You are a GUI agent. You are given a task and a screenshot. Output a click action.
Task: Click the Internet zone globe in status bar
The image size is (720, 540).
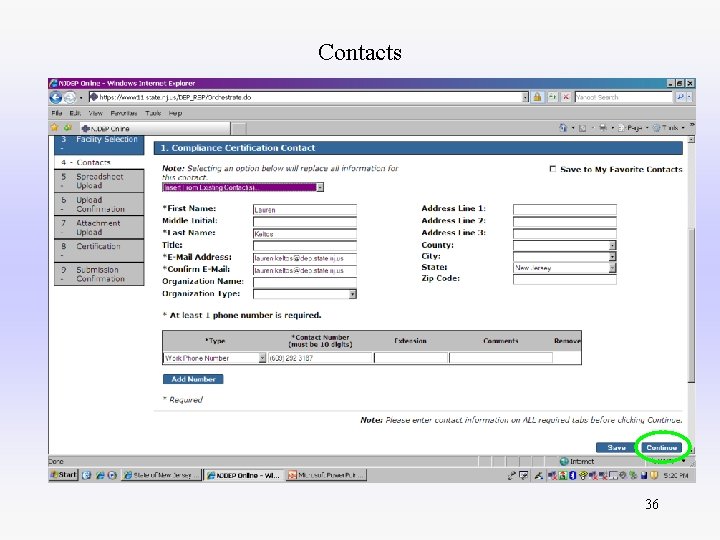(564, 461)
